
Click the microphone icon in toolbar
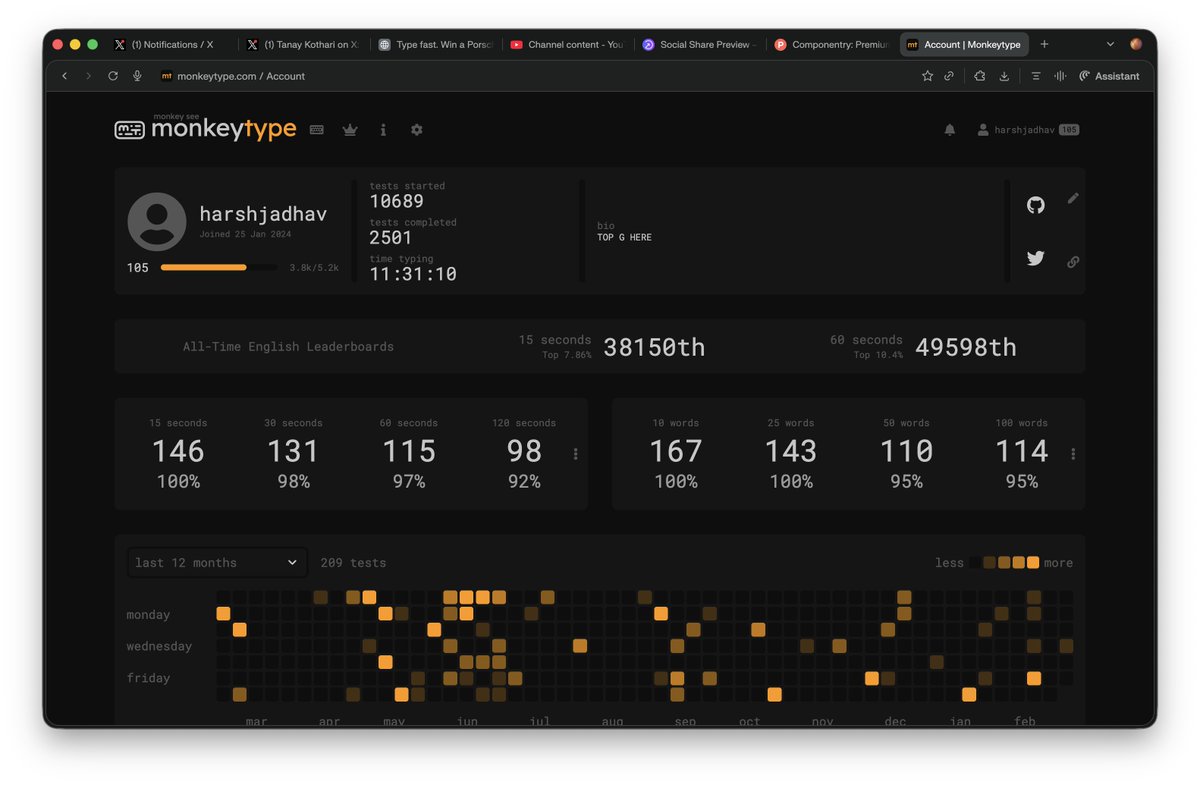(137, 76)
